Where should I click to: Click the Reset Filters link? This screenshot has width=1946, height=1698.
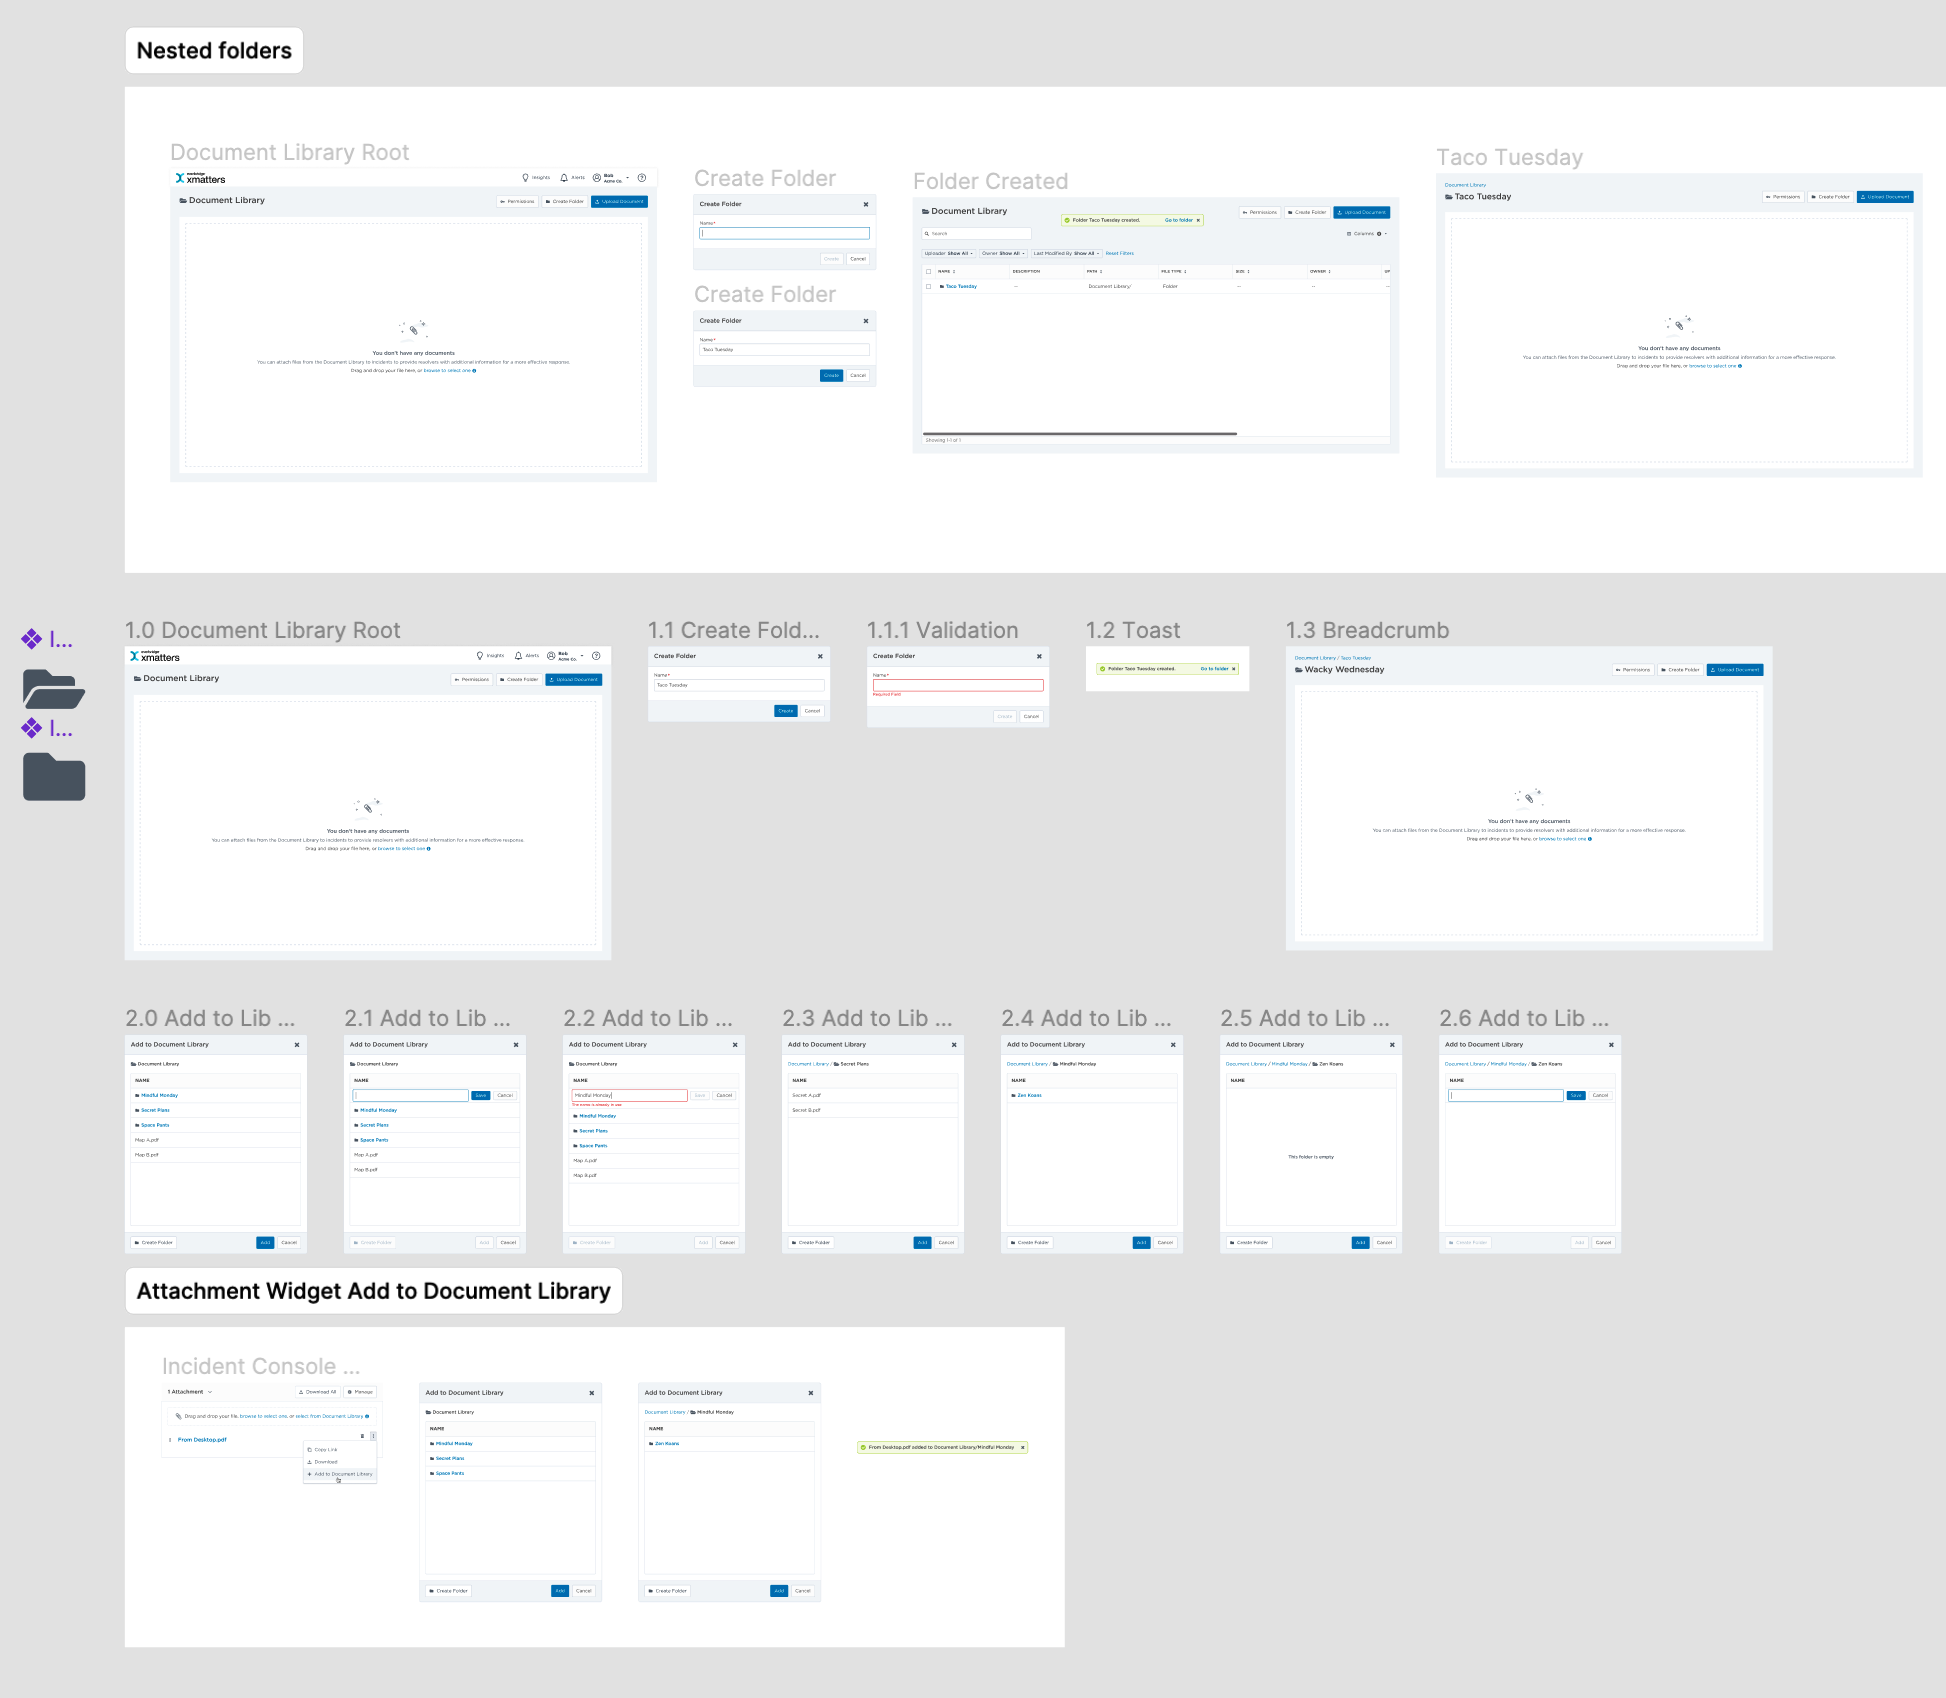pyautogui.click(x=1119, y=253)
